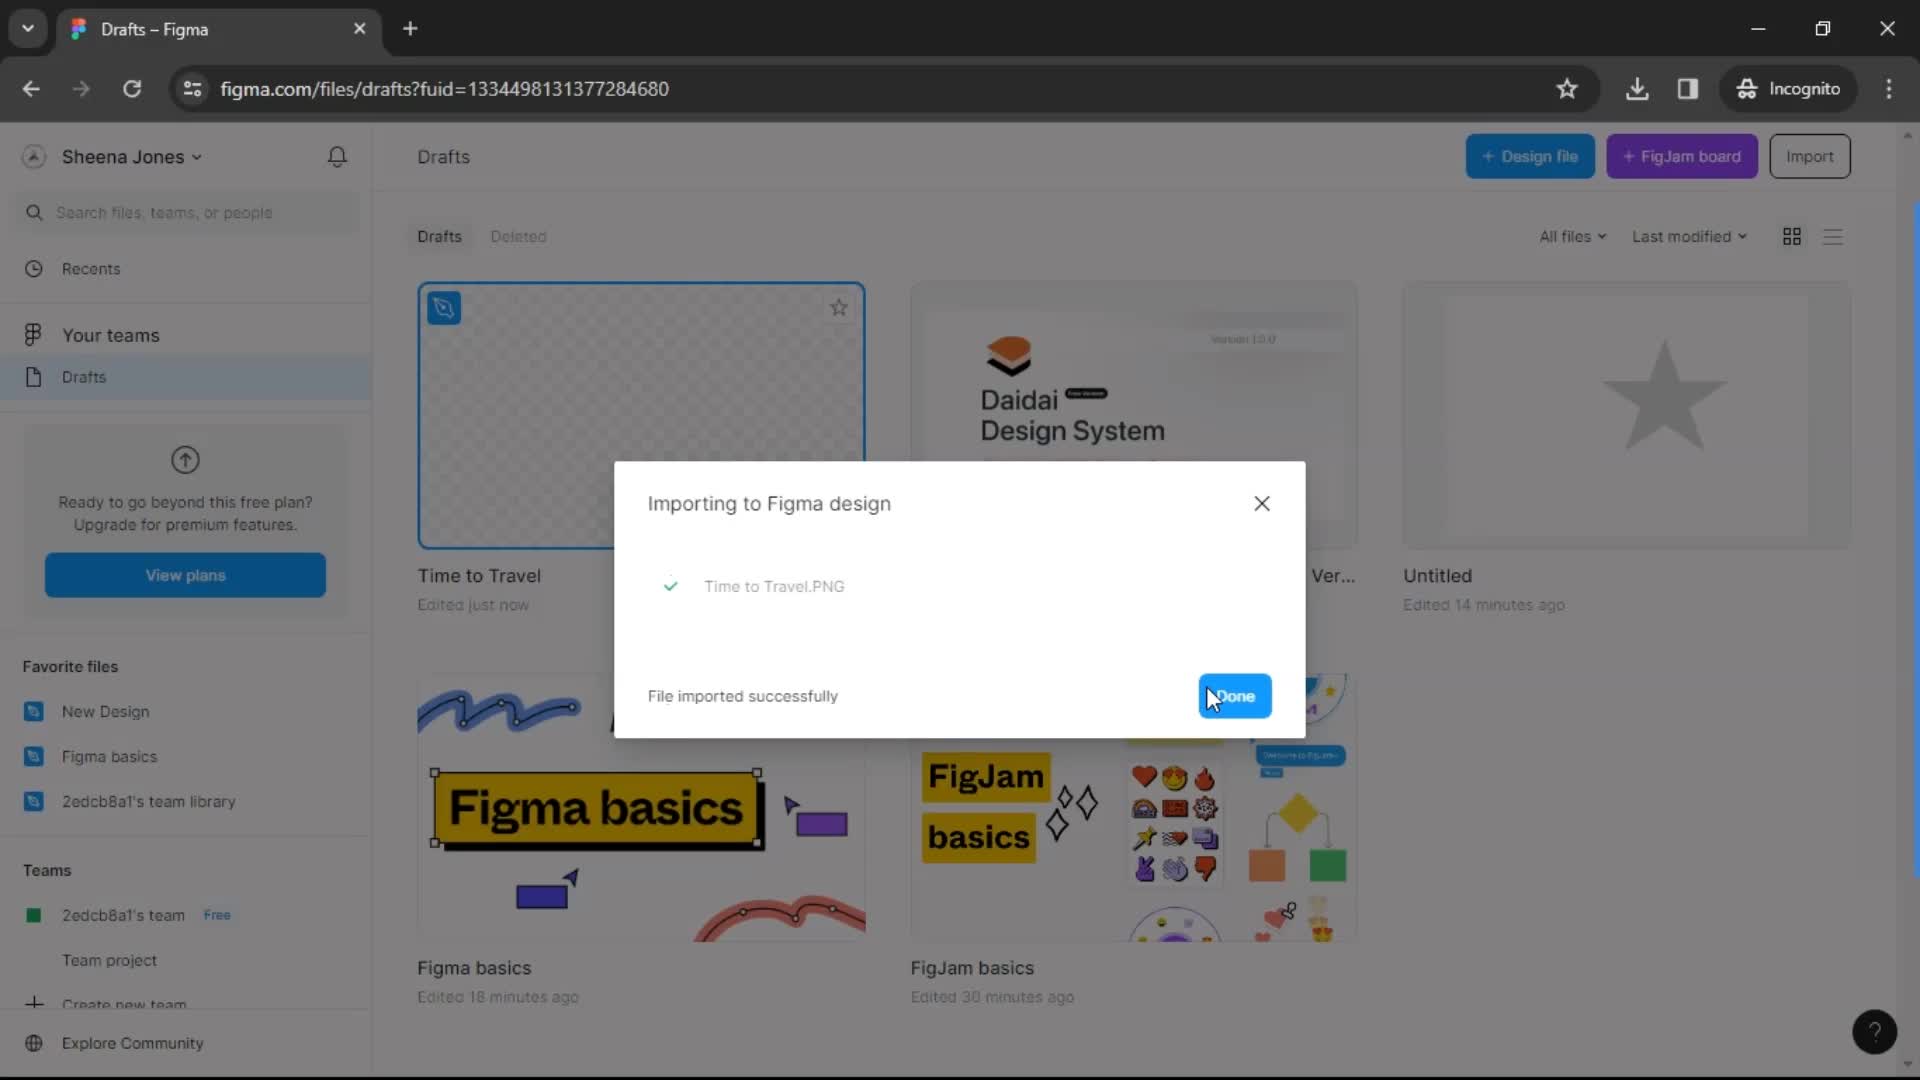This screenshot has height=1080, width=1920.
Task: Click the help question mark icon bottom right
Action: tap(1873, 1031)
